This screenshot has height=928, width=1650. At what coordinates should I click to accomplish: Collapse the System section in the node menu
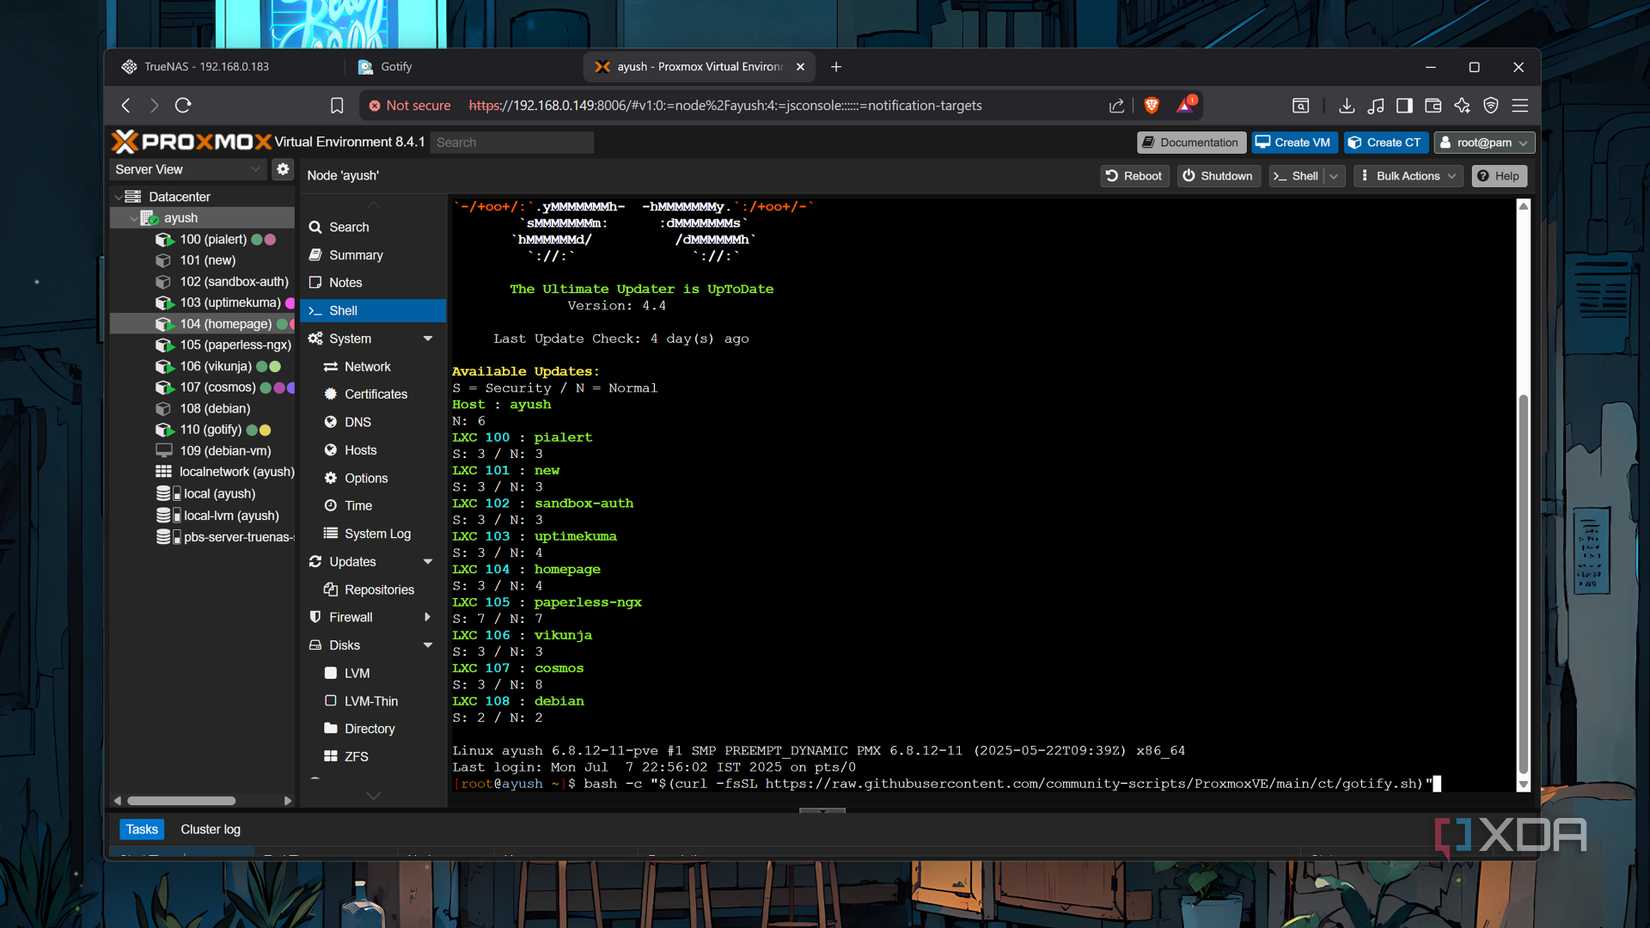pos(428,338)
